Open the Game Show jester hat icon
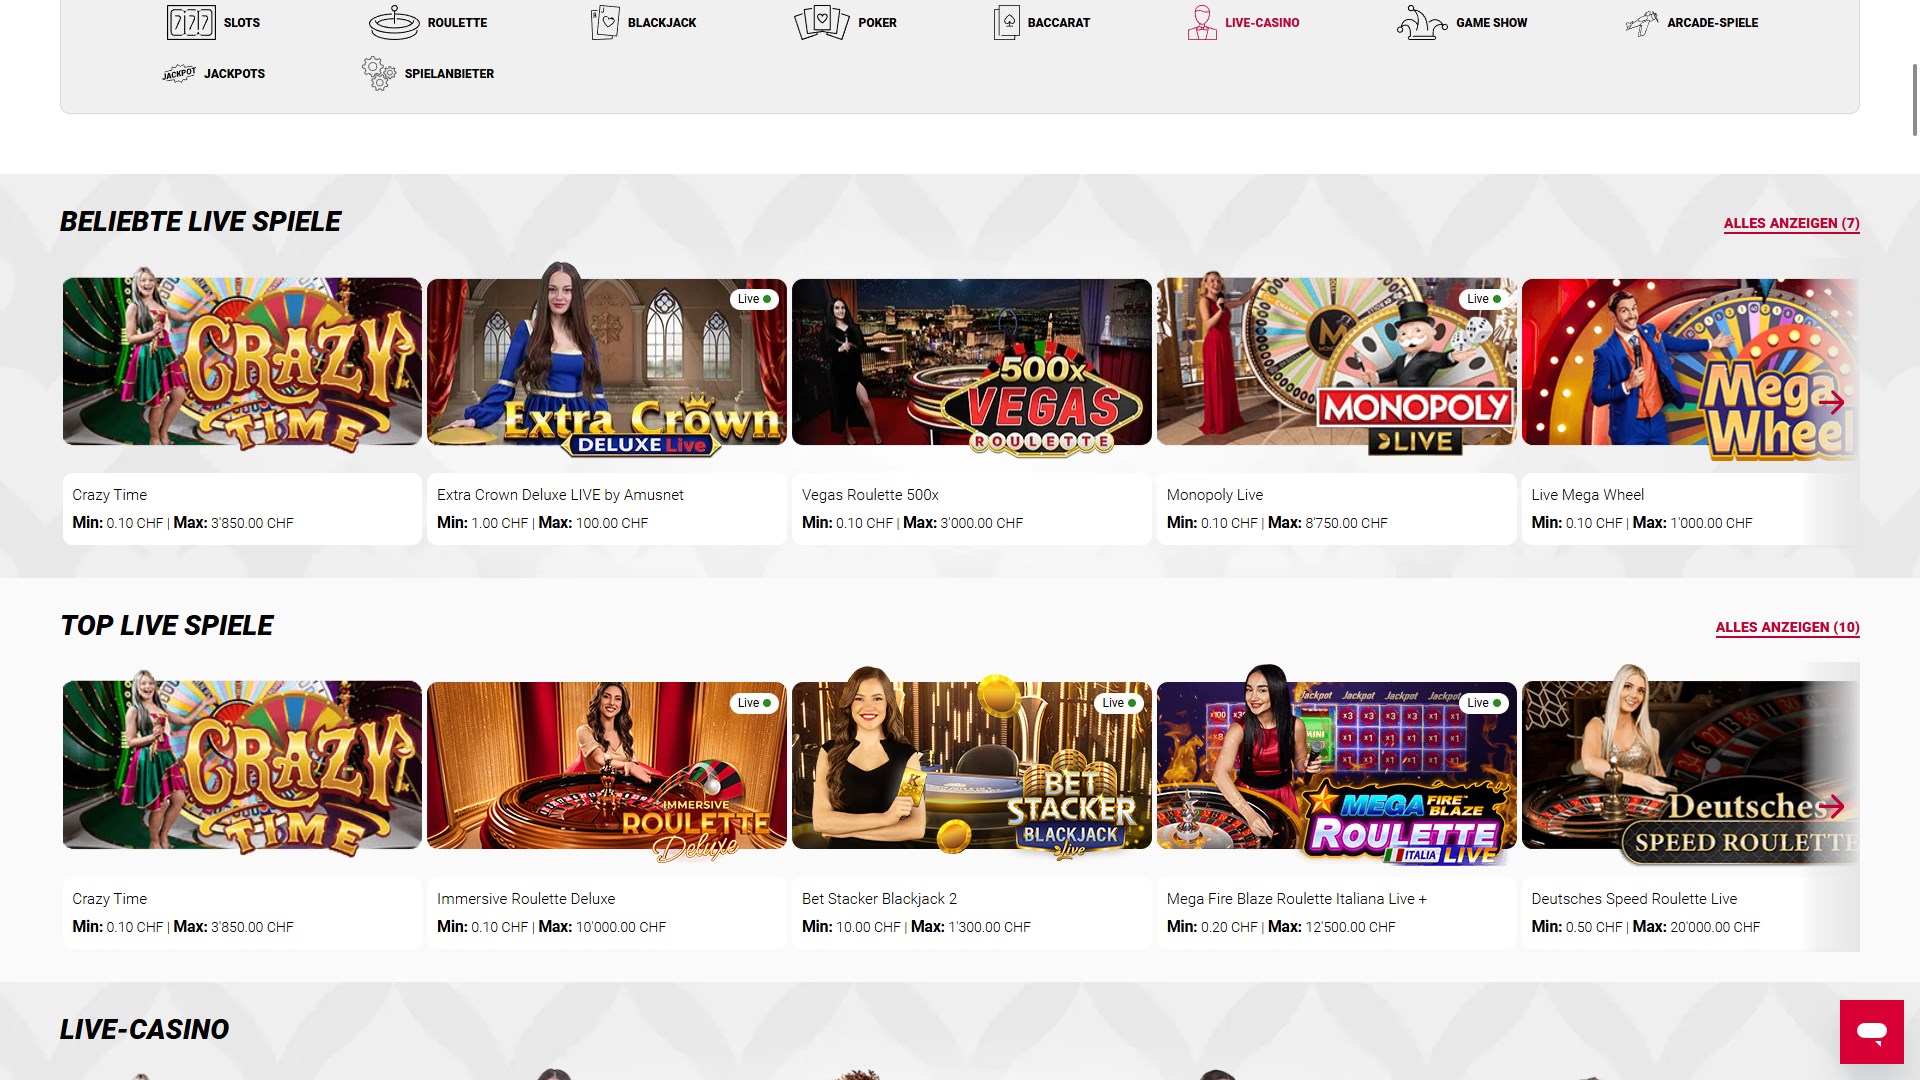1920x1080 pixels. point(1422,22)
